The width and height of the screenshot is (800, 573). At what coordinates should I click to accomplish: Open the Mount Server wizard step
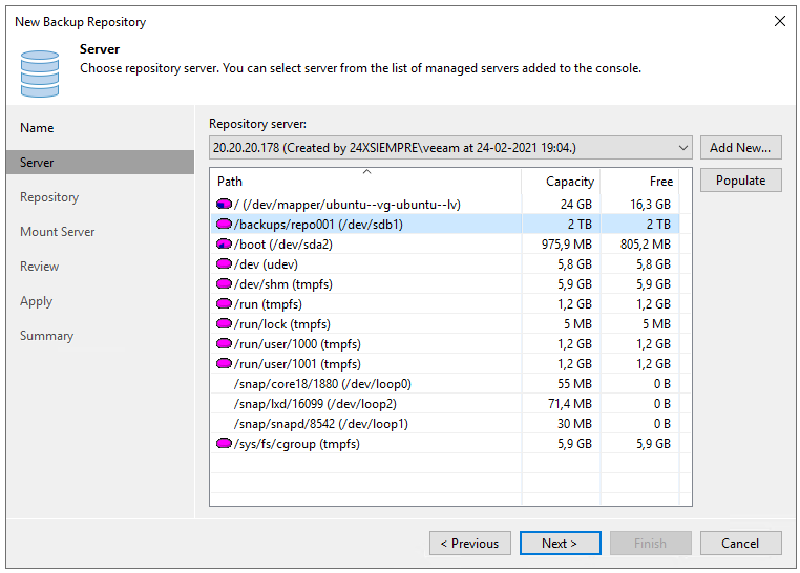tap(57, 232)
